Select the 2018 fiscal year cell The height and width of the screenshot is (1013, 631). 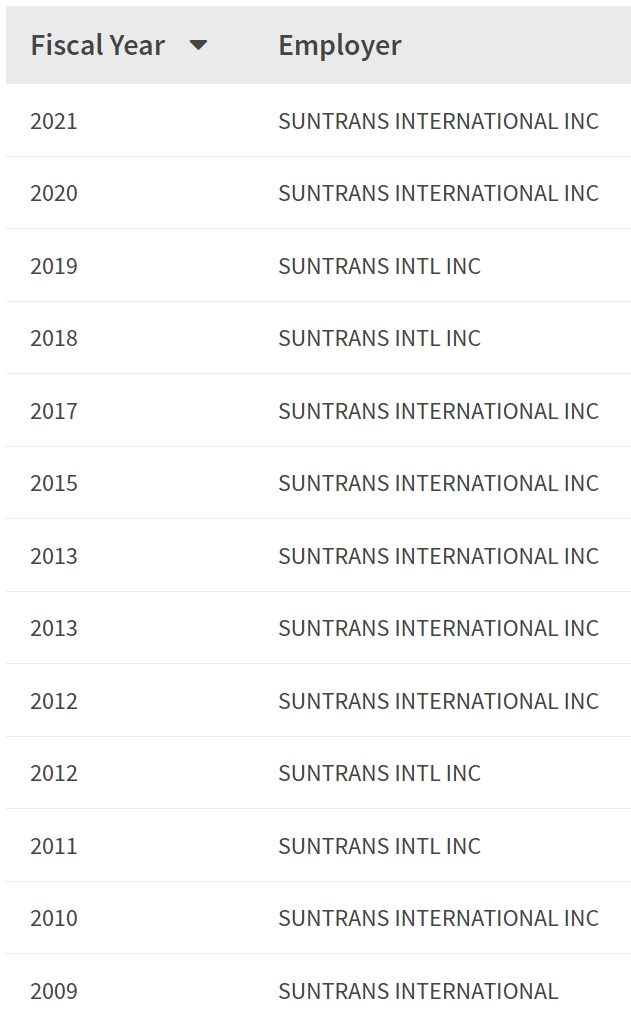point(54,338)
